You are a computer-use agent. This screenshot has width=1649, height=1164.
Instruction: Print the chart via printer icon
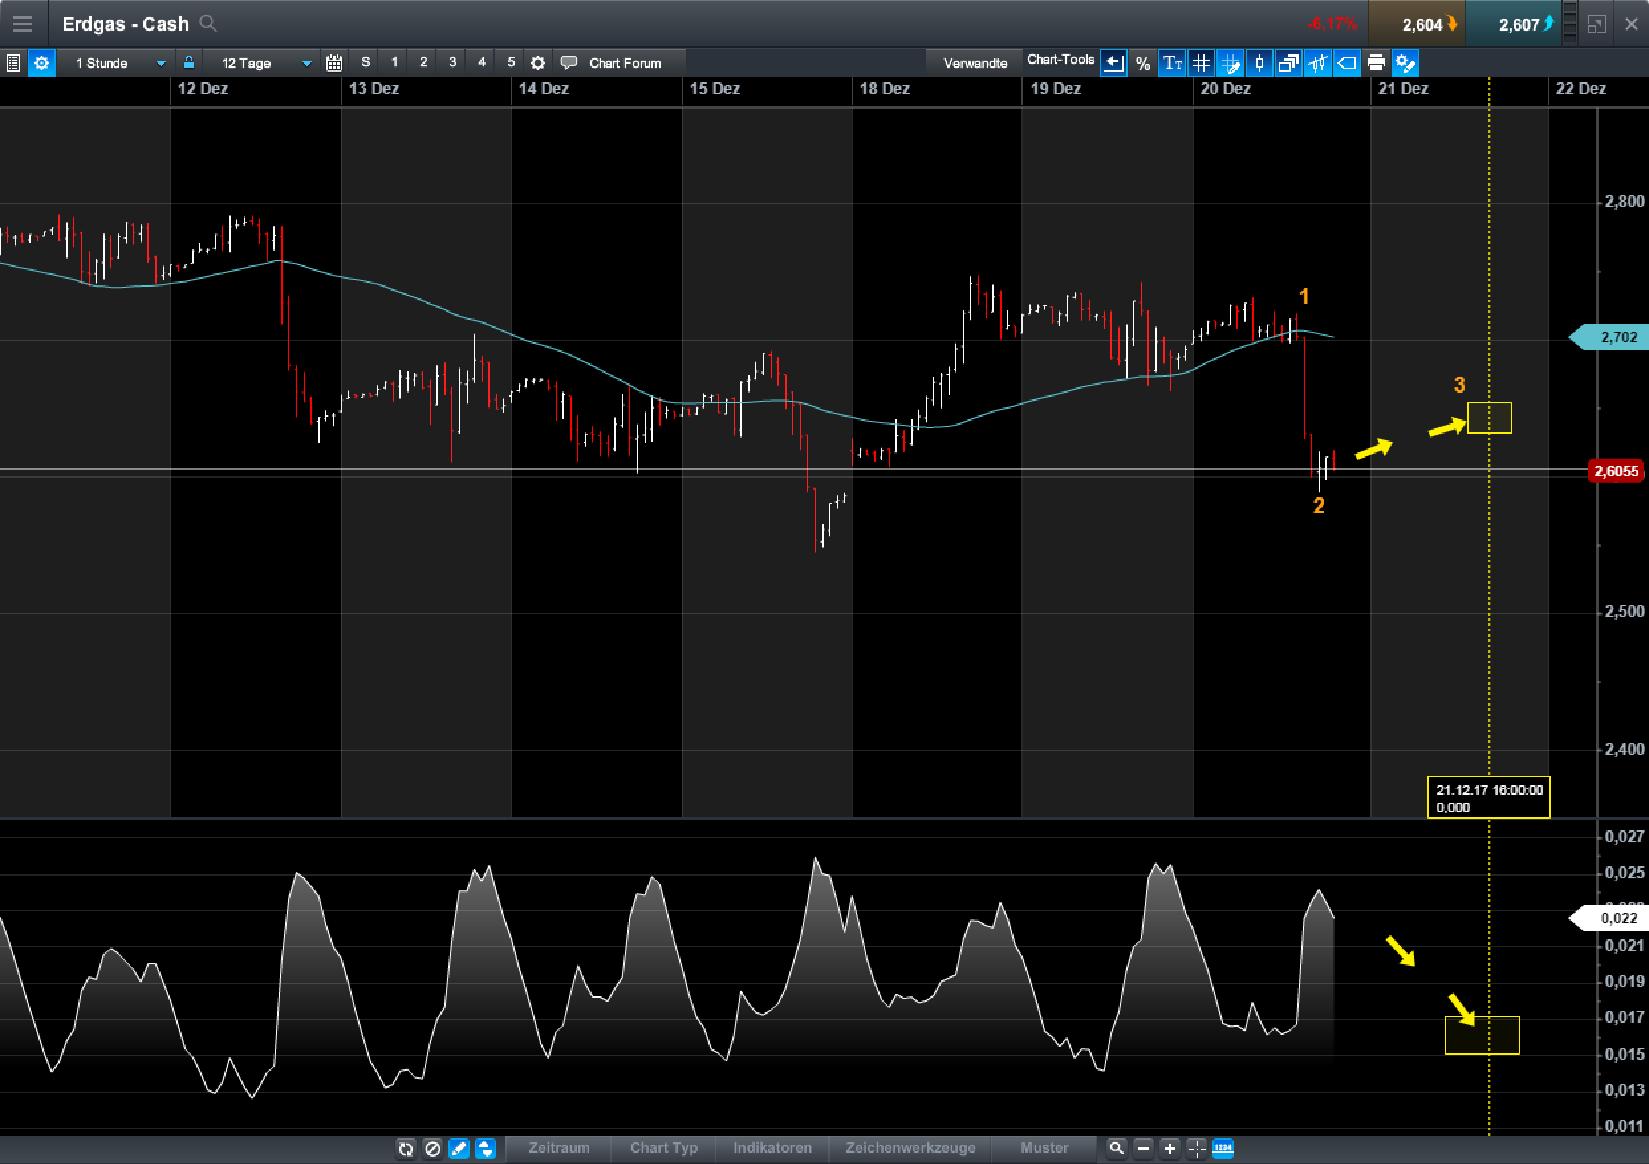[1376, 63]
